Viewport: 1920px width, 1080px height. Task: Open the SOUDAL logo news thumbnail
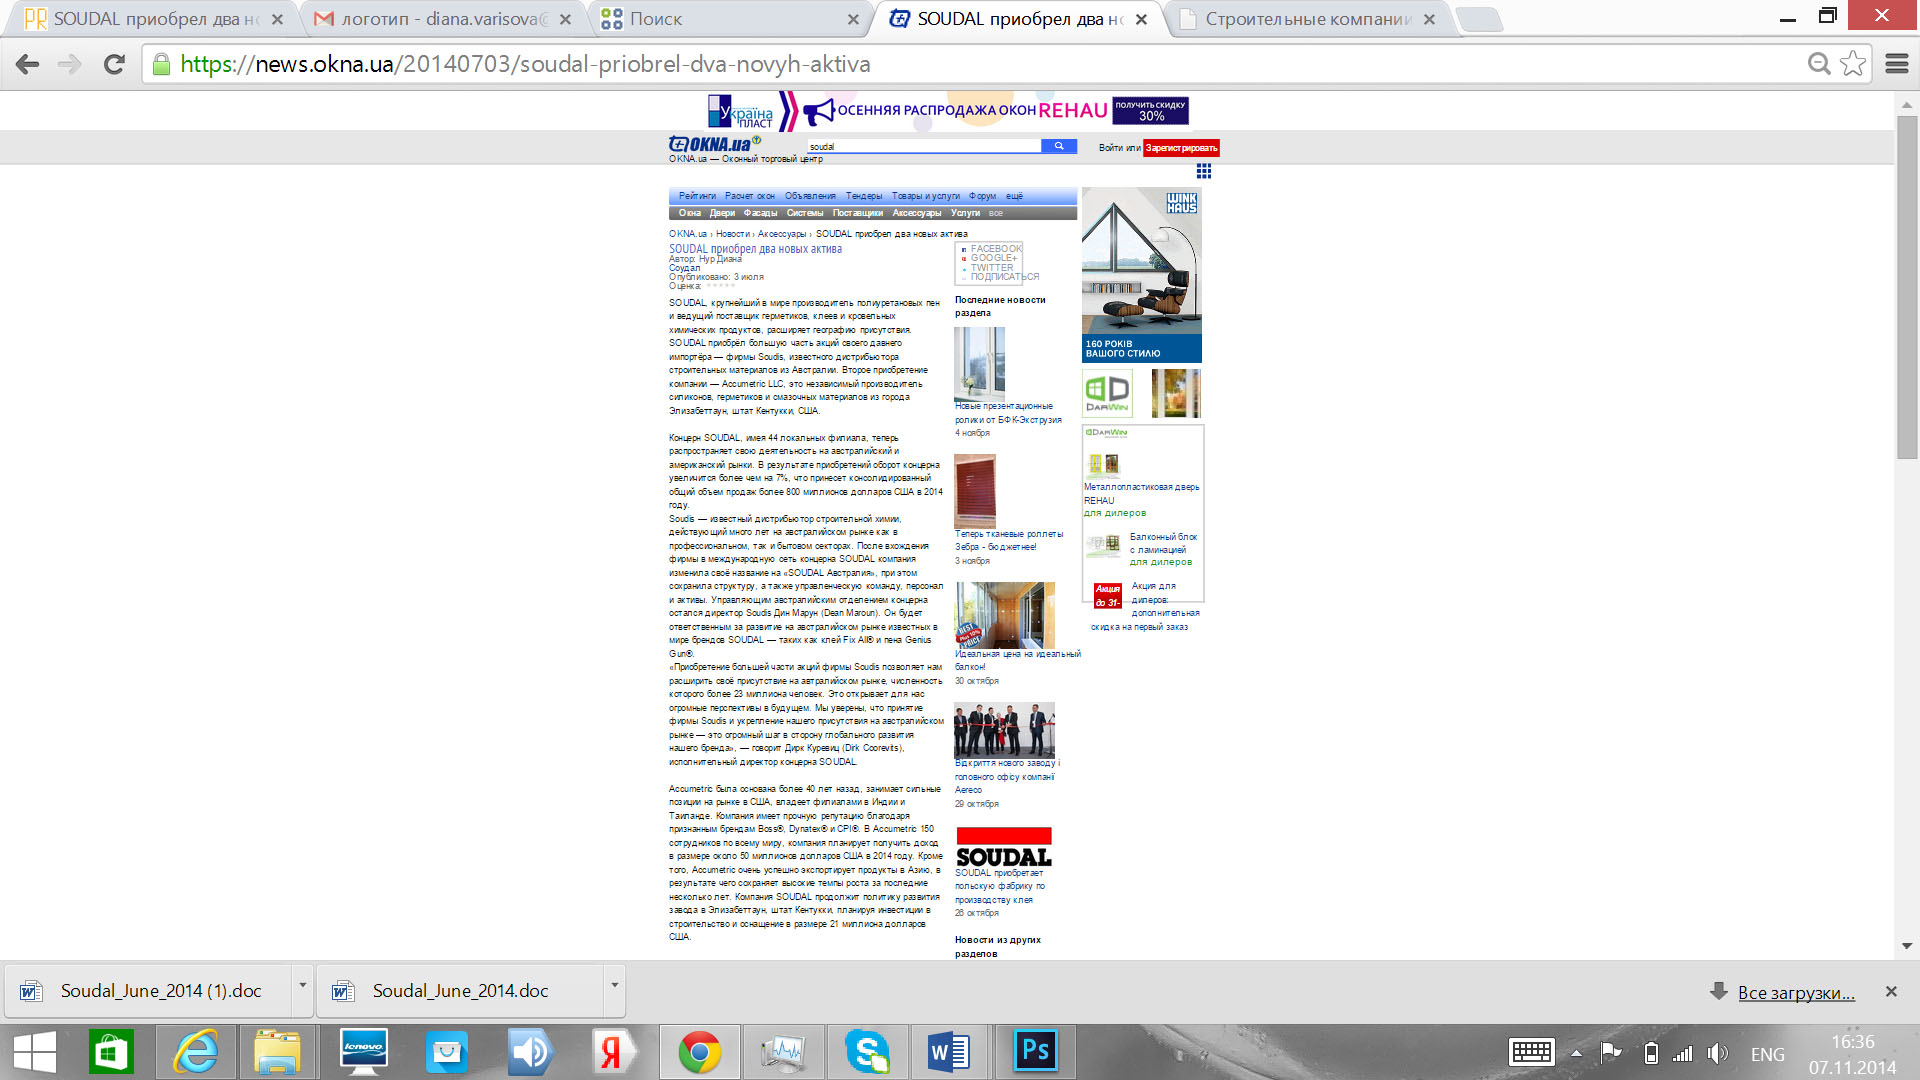pyautogui.click(x=1004, y=847)
